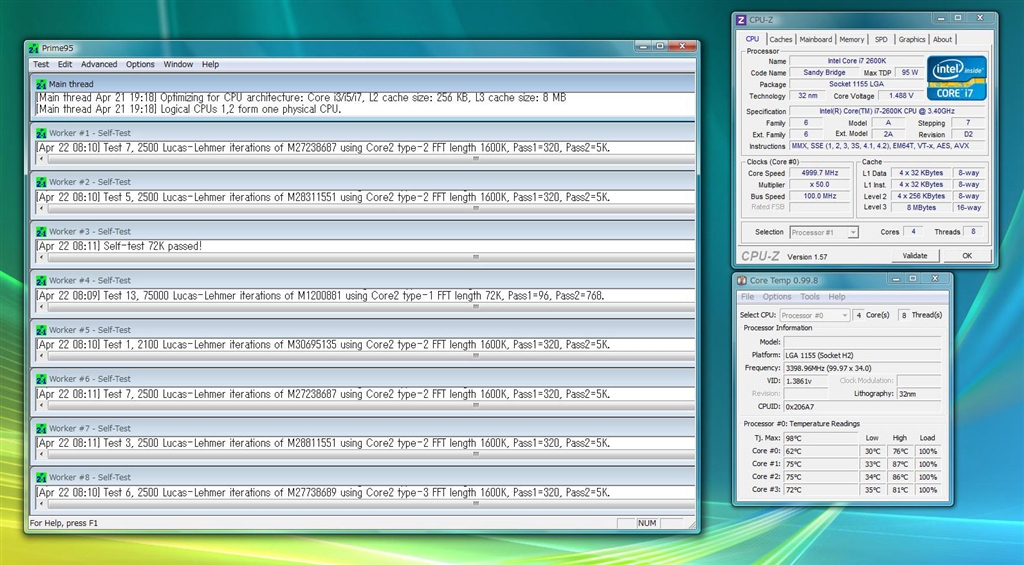Click the Worker #4 Self-Test icon

(41, 281)
